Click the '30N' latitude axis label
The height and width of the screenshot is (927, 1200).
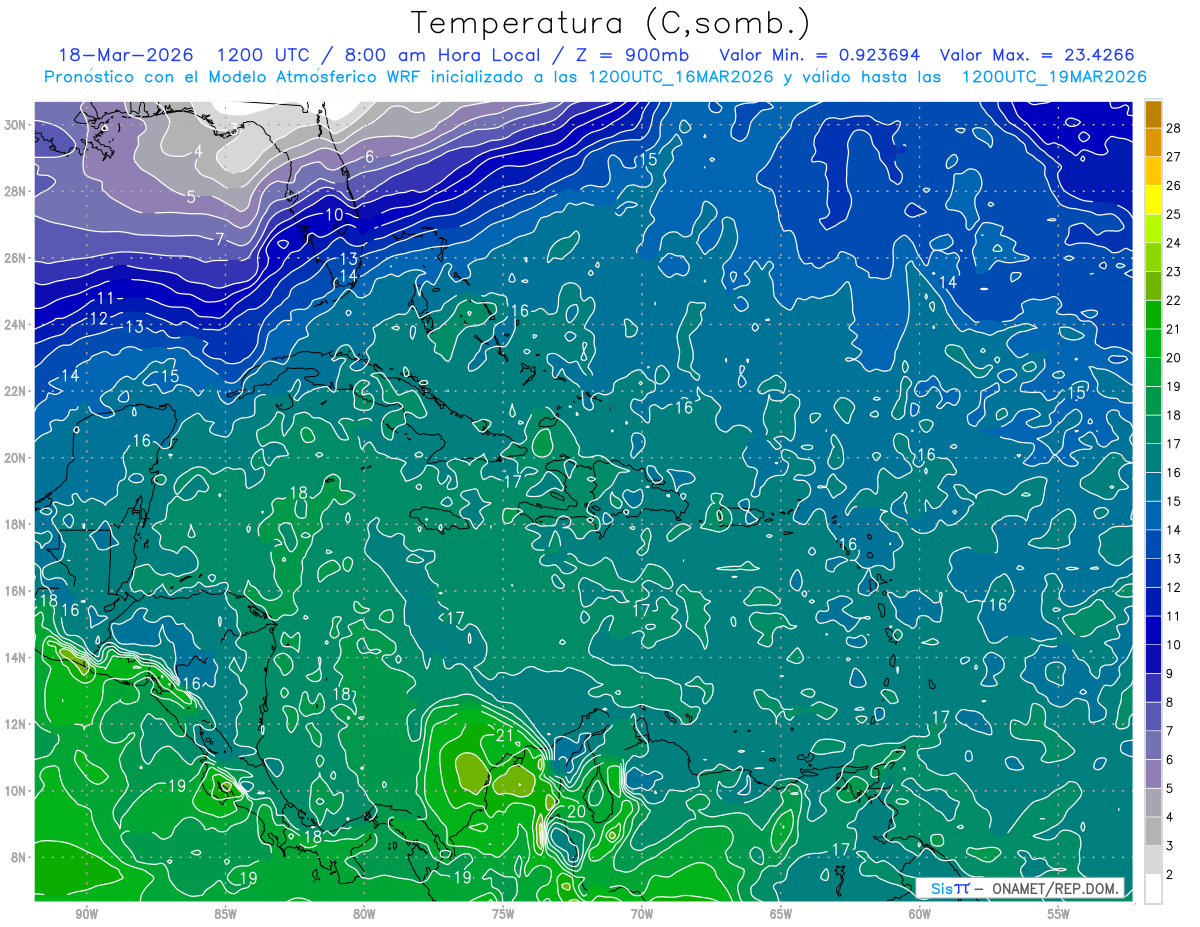(15, 125)
